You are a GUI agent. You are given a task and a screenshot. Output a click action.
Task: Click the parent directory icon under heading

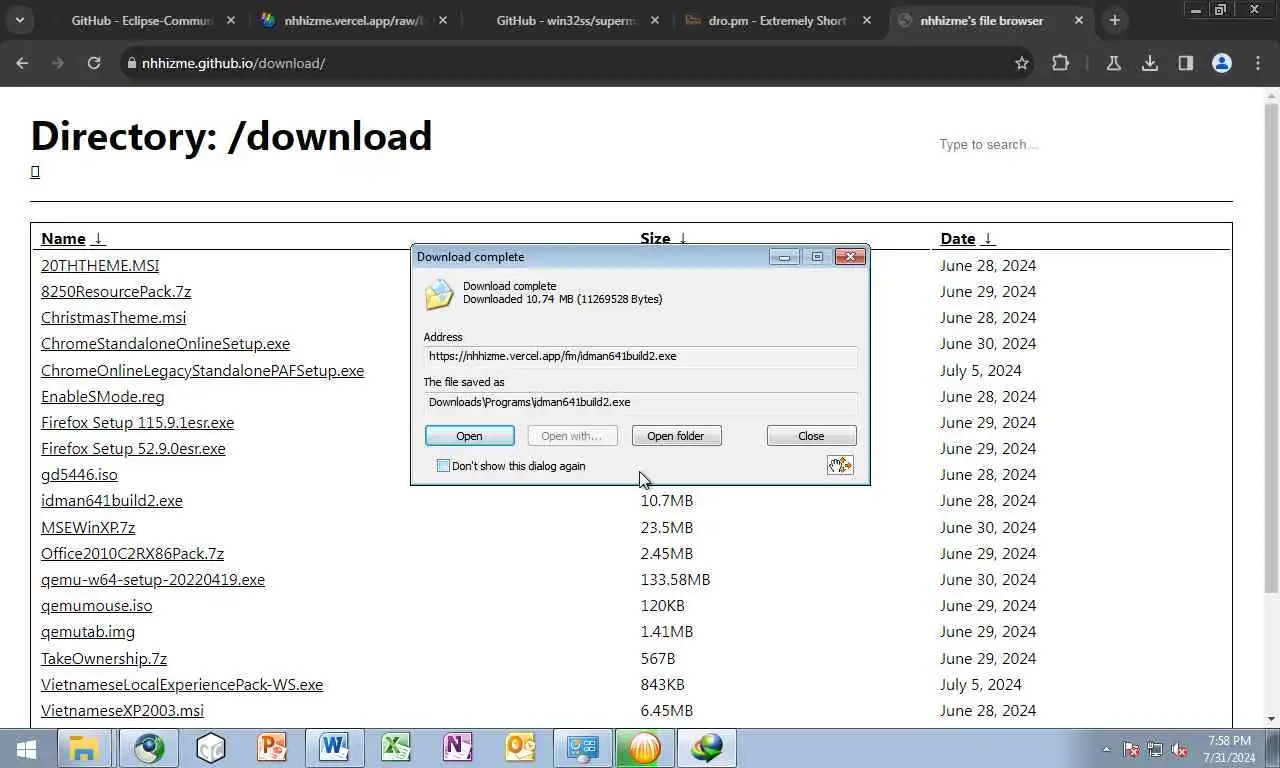[35, 172]
